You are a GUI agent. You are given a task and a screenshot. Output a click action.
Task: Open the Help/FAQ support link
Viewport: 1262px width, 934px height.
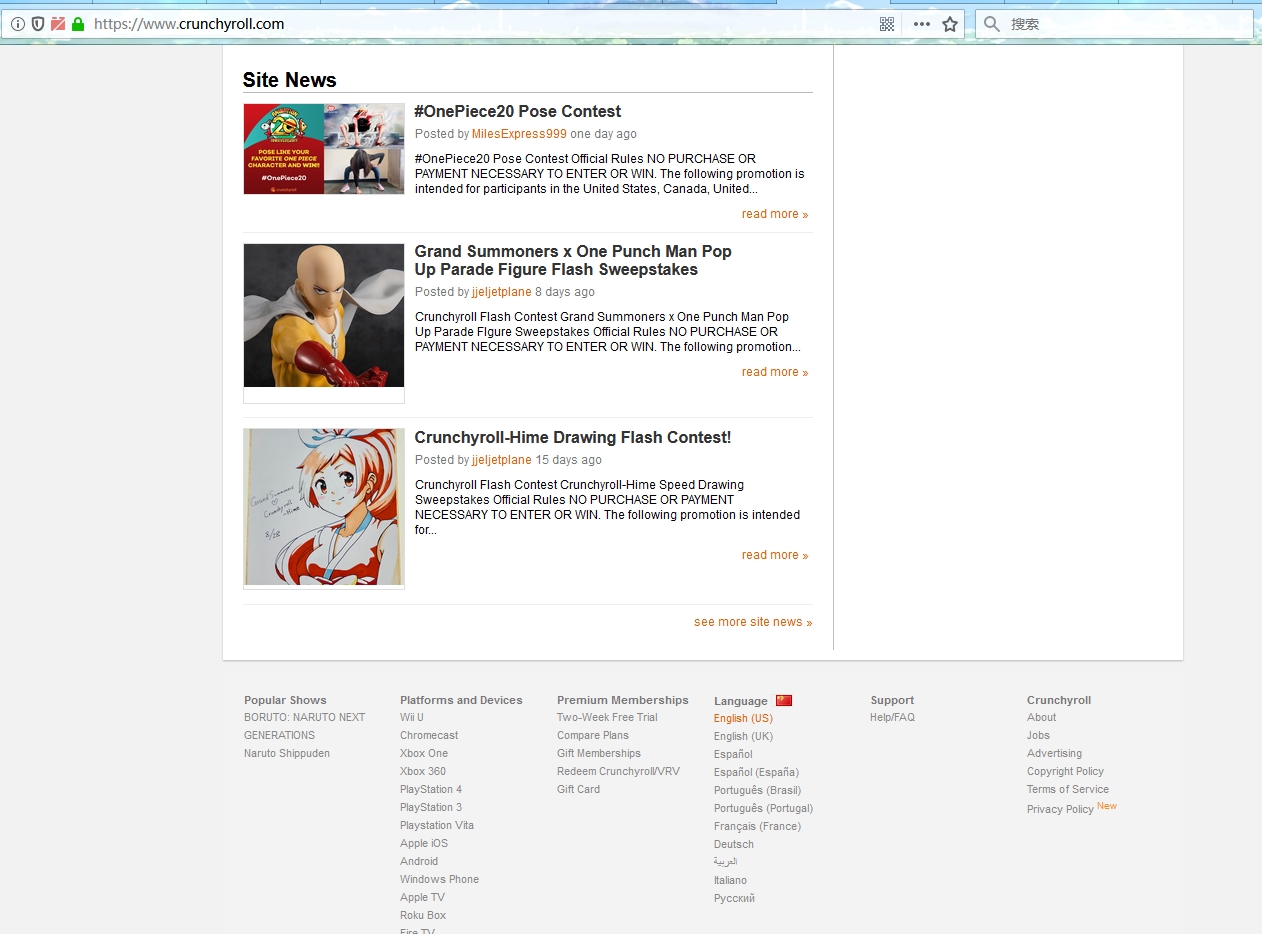[x=891, y=717]
